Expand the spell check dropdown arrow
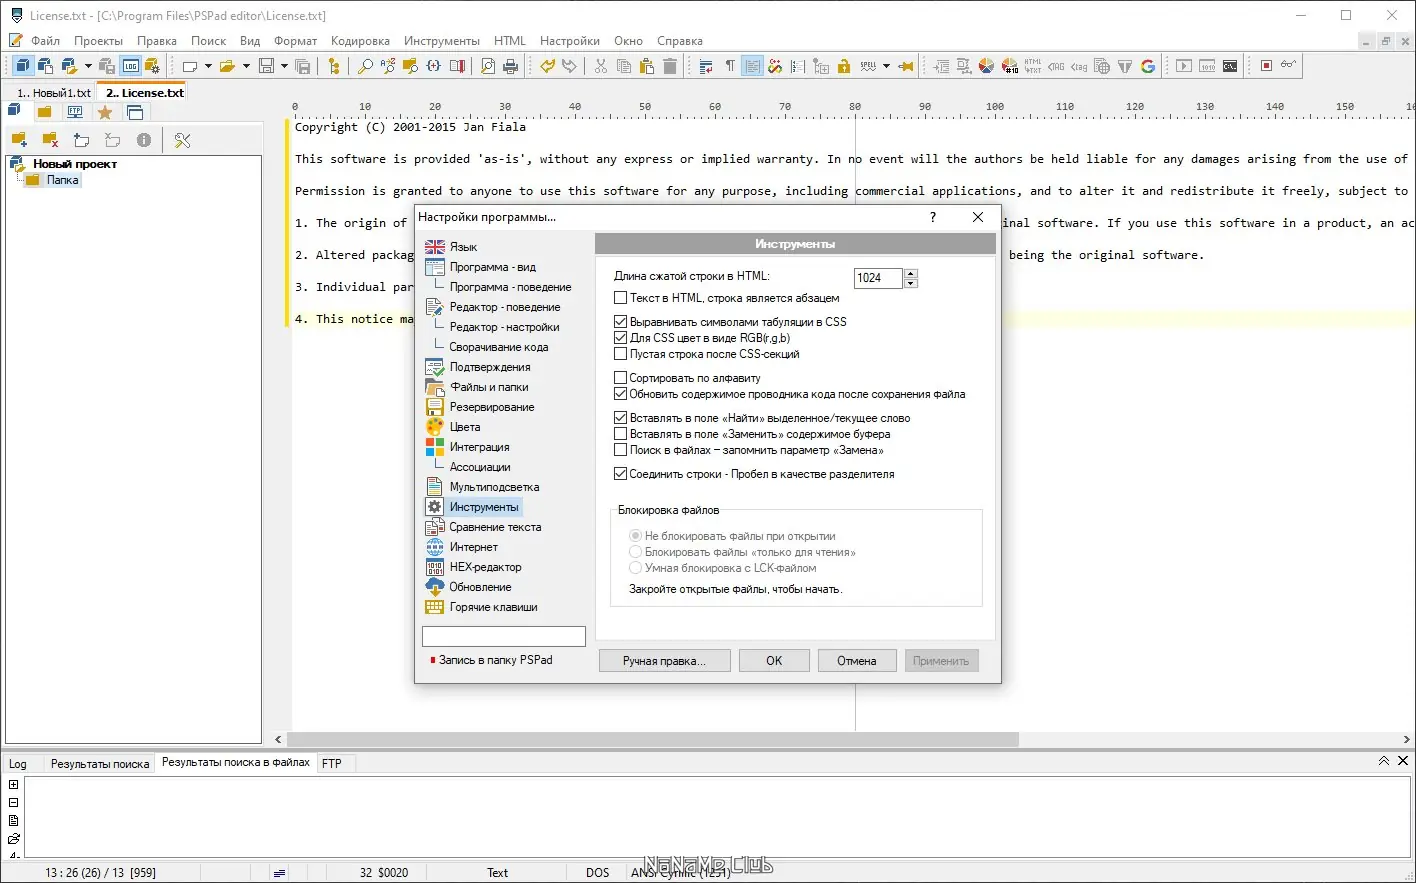This screenshot has width=1416, height=883. 886,66
